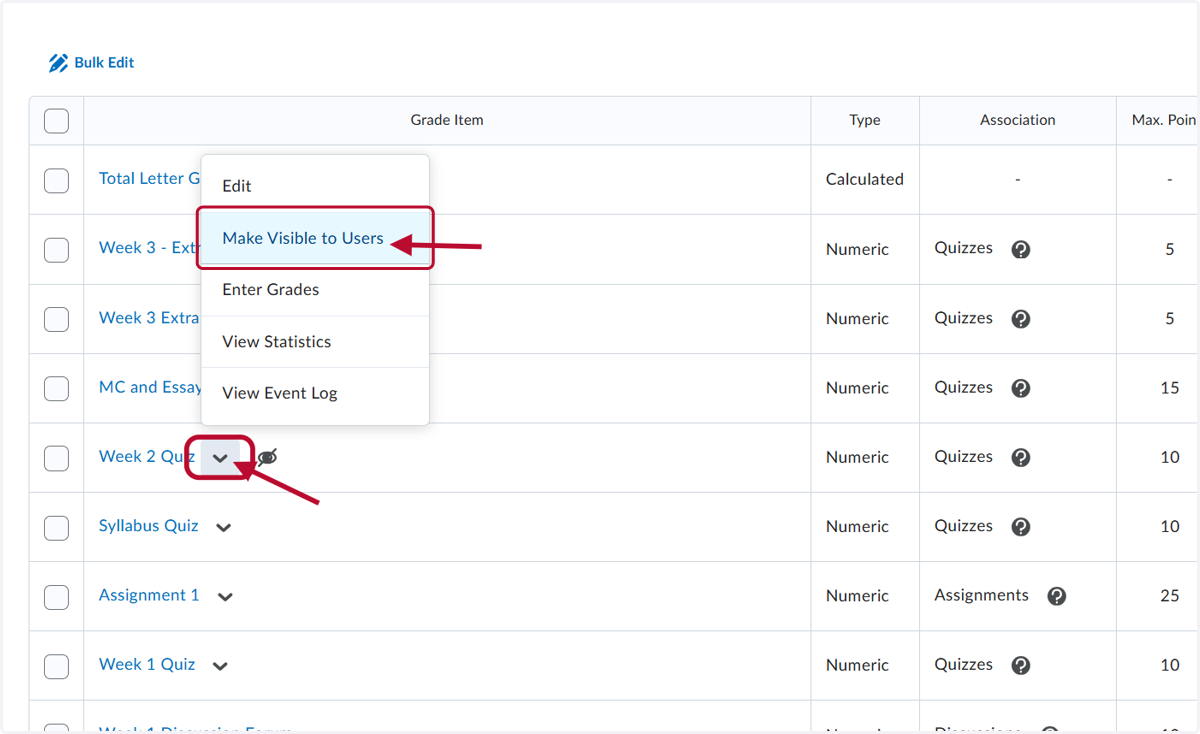This screenshot has height=734, width=1200.
Task: Click help icon in Week 1 Quiz row
Action: [x=1021, y=665]
